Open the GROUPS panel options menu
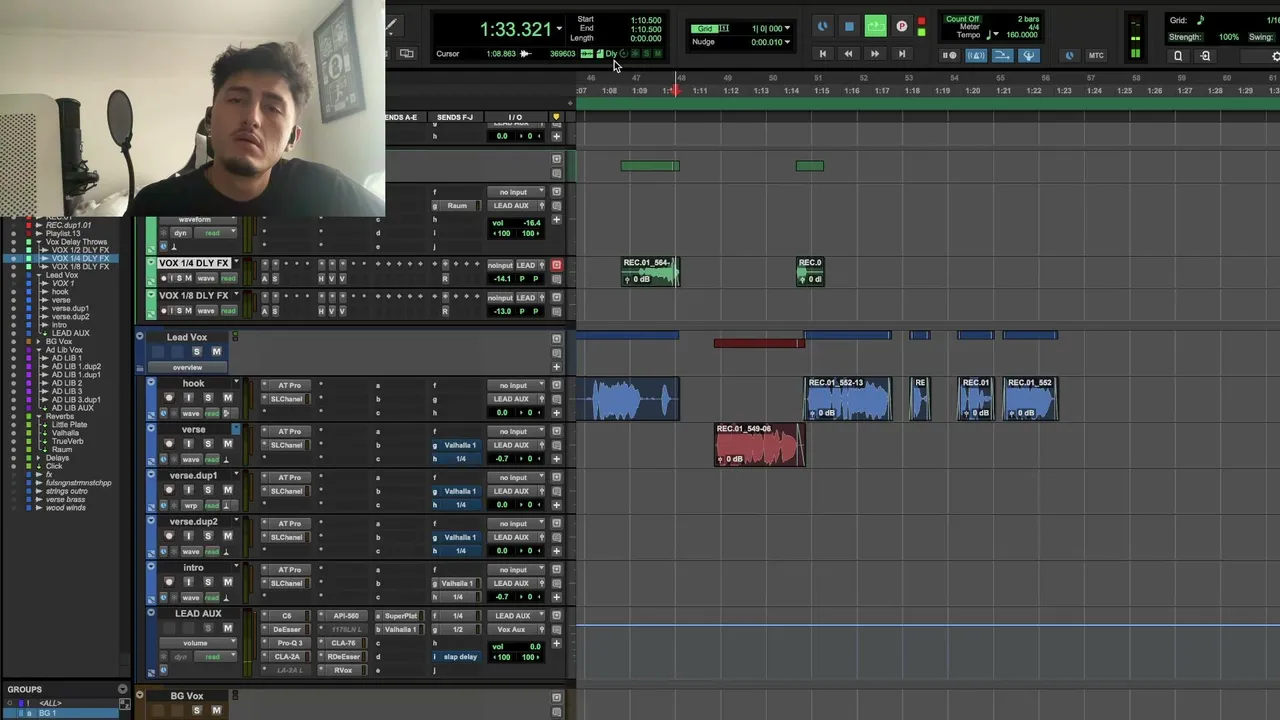Image resolution: width=1280 pixels, height=720 pixels. [x=123, y=689]
